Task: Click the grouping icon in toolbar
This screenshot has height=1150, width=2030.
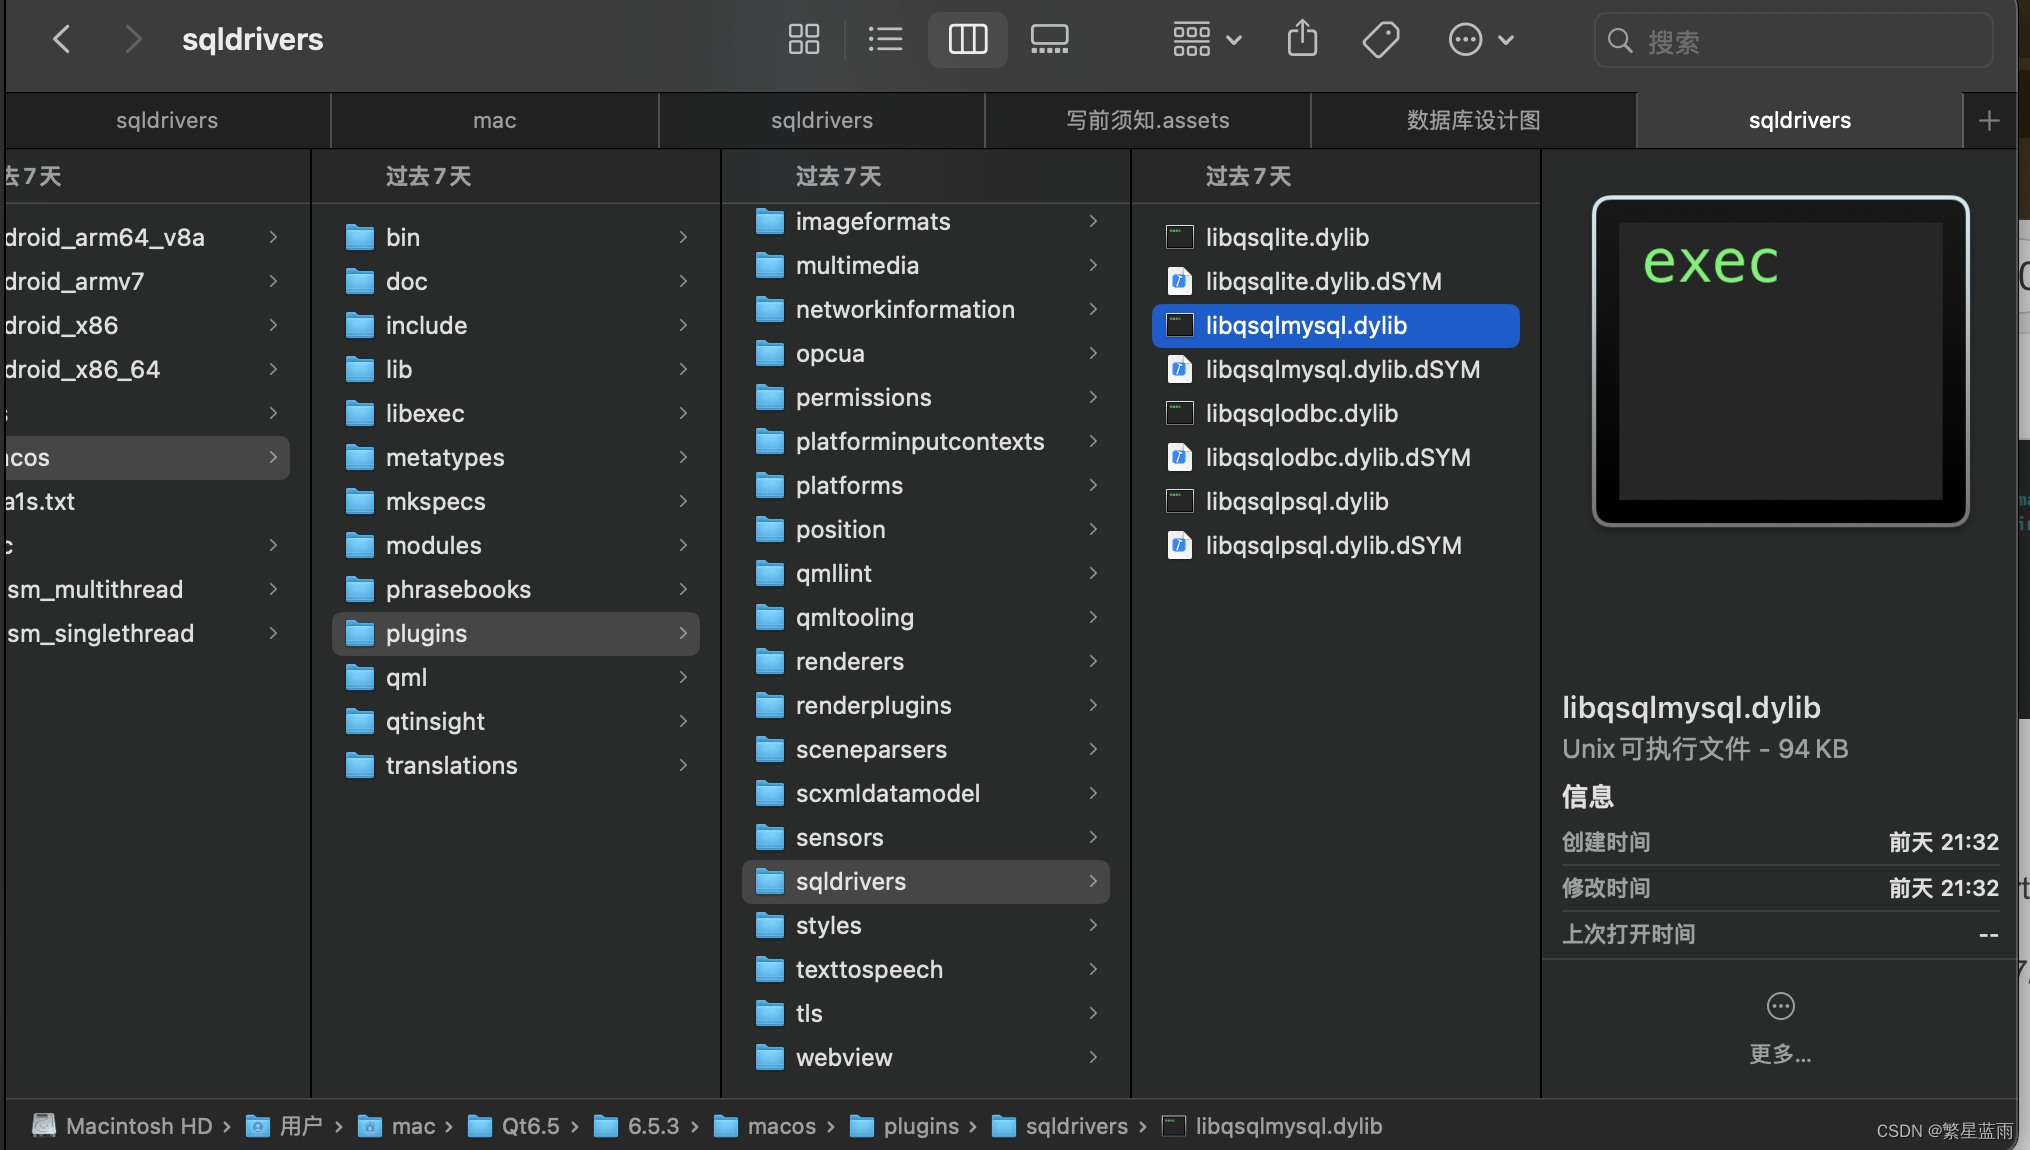Action: (1193, 40)
